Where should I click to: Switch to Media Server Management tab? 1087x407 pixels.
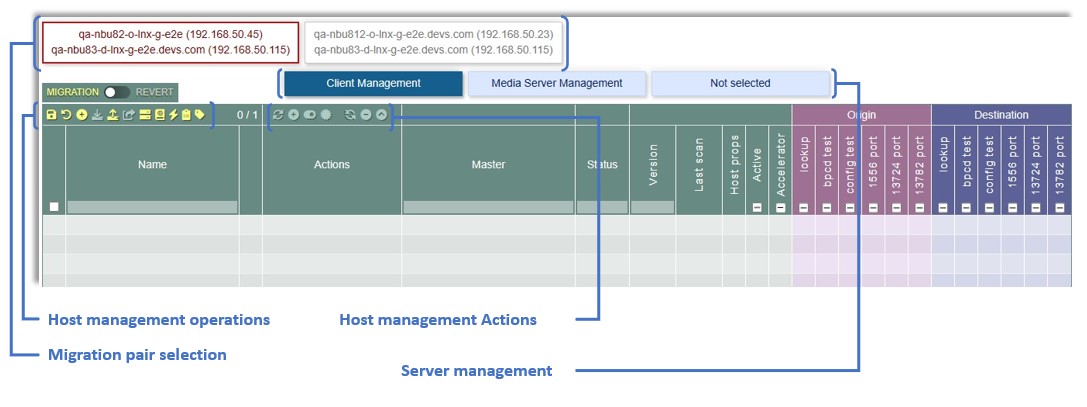[x=556, y=84]
